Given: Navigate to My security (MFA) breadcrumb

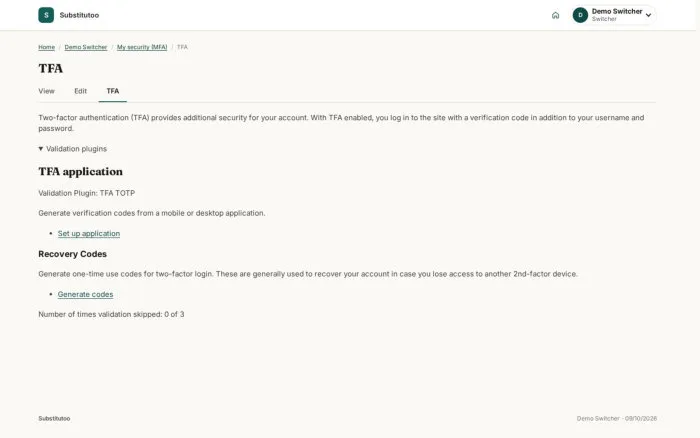Looking at the screenshot, I should (x=142, y=47).
